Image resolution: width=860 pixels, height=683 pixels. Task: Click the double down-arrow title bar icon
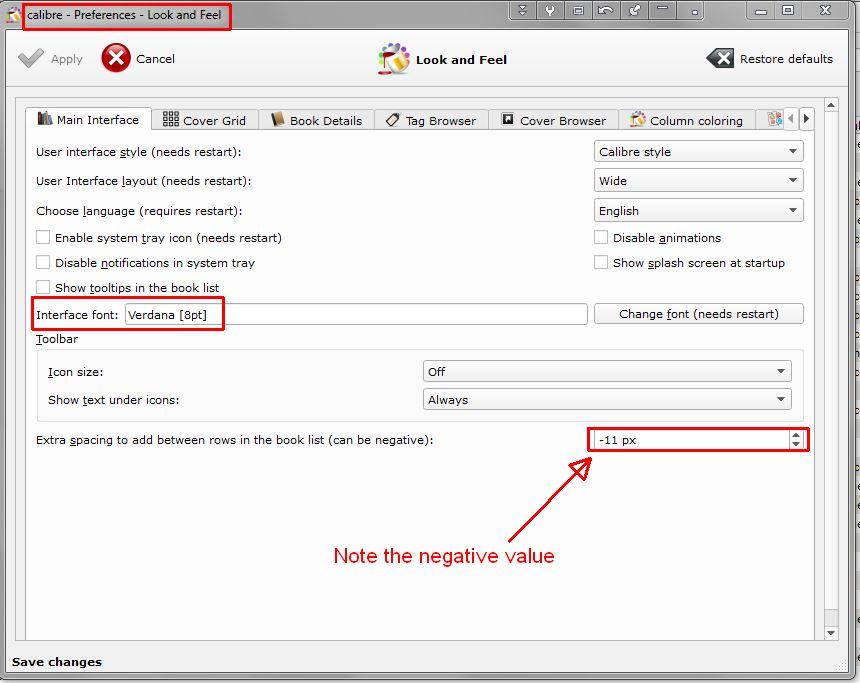[522, 10]
